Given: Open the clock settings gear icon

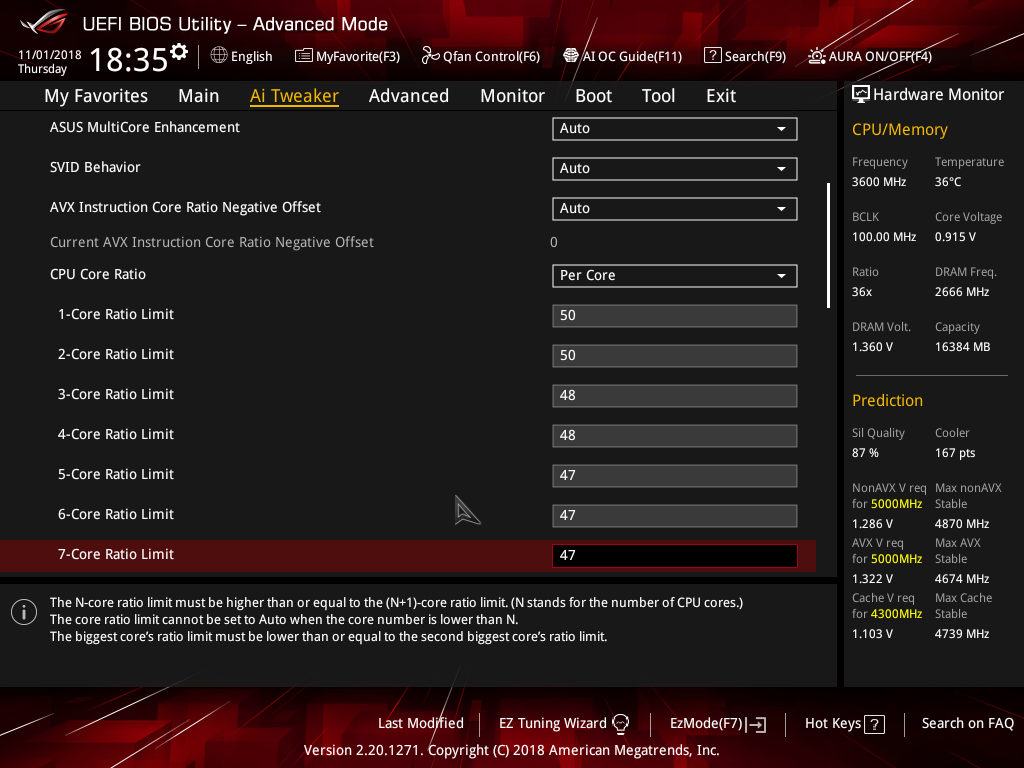Looking at the screenshot, I should click(x=179, y=52).
